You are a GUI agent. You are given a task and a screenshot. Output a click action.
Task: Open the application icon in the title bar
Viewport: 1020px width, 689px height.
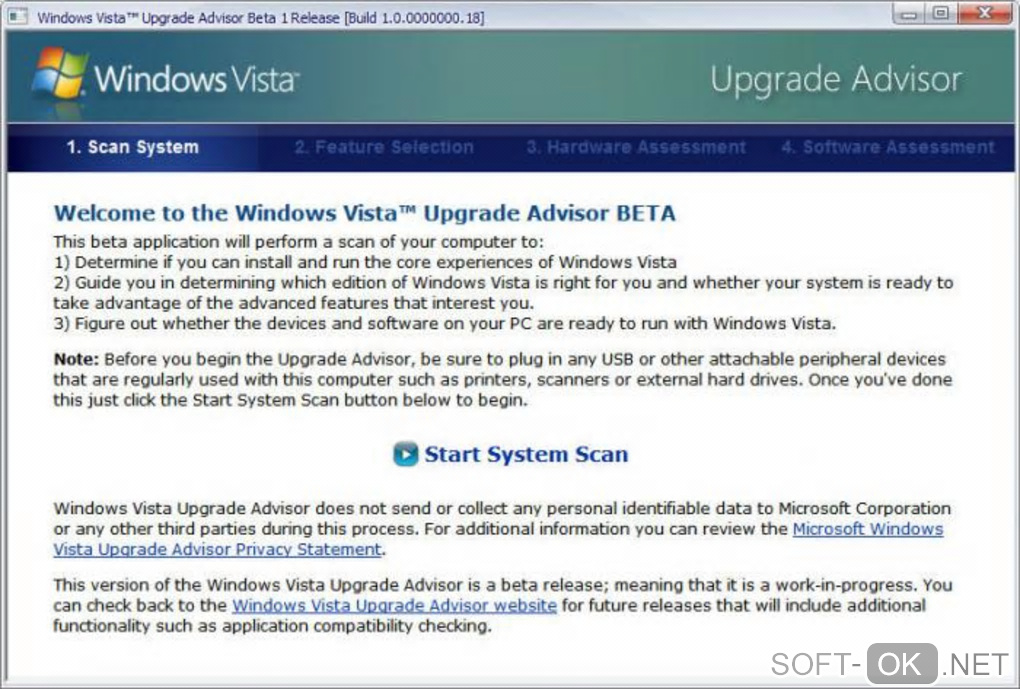[18, 16]
